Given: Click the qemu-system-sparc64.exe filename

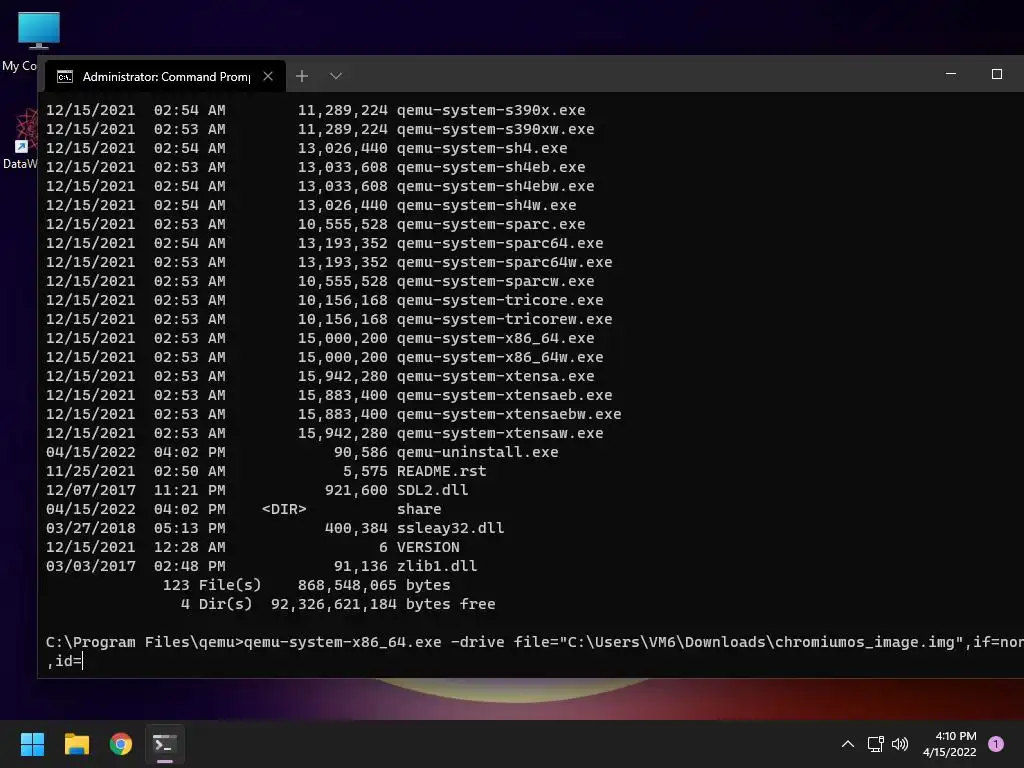Looking at the screenshot, I should 500,243.
